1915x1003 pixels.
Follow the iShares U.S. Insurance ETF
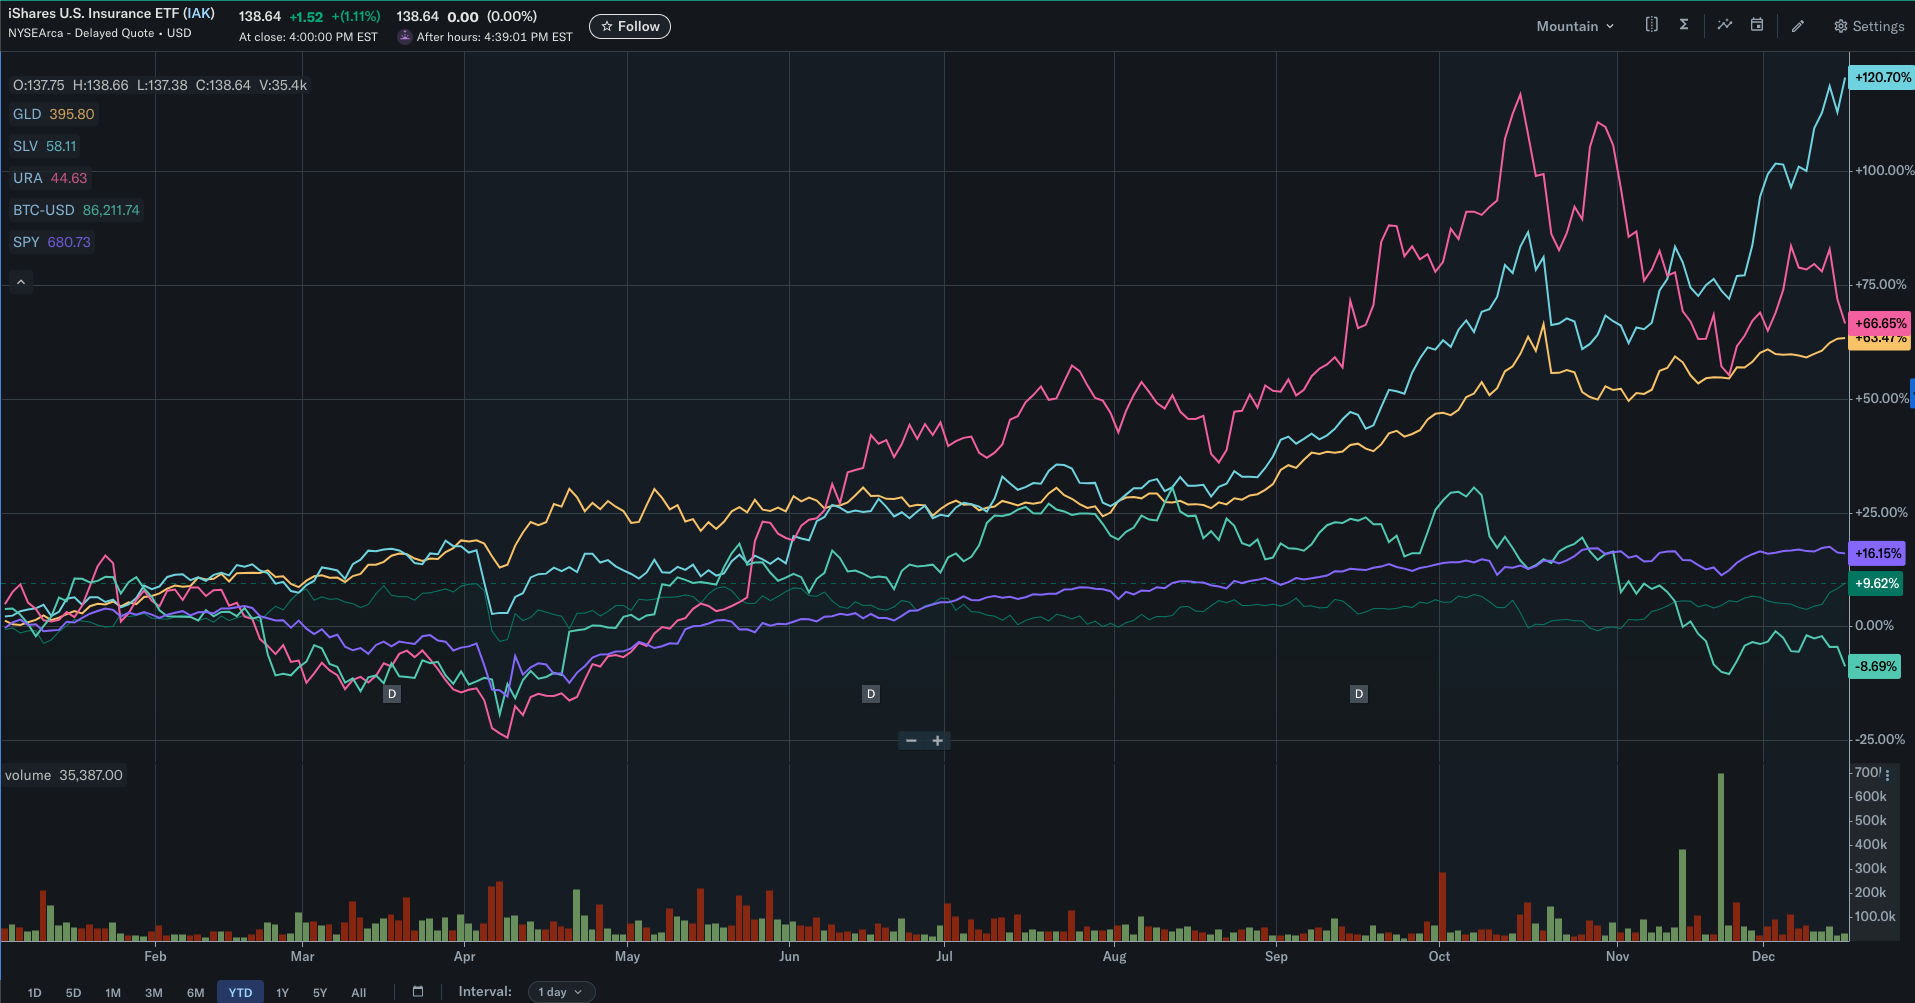pos(630,26)
